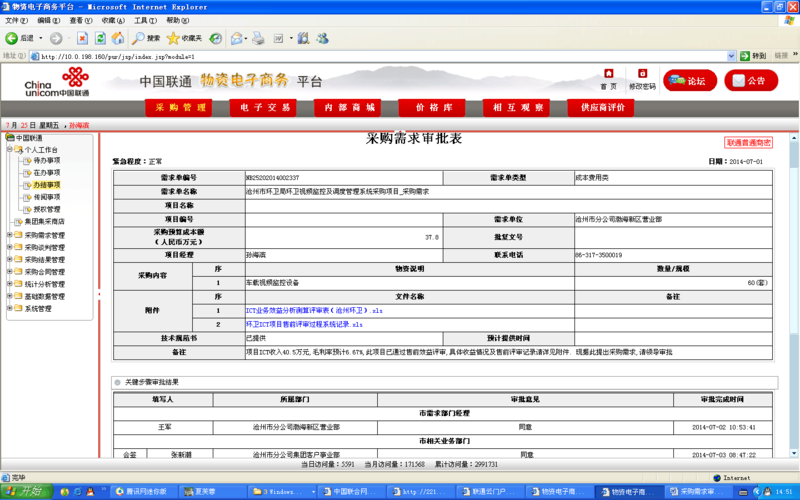Viewport: 800px width, 500px height.
Task: Select 办结事项 in the sidebar tree
Action: point(46,185)
